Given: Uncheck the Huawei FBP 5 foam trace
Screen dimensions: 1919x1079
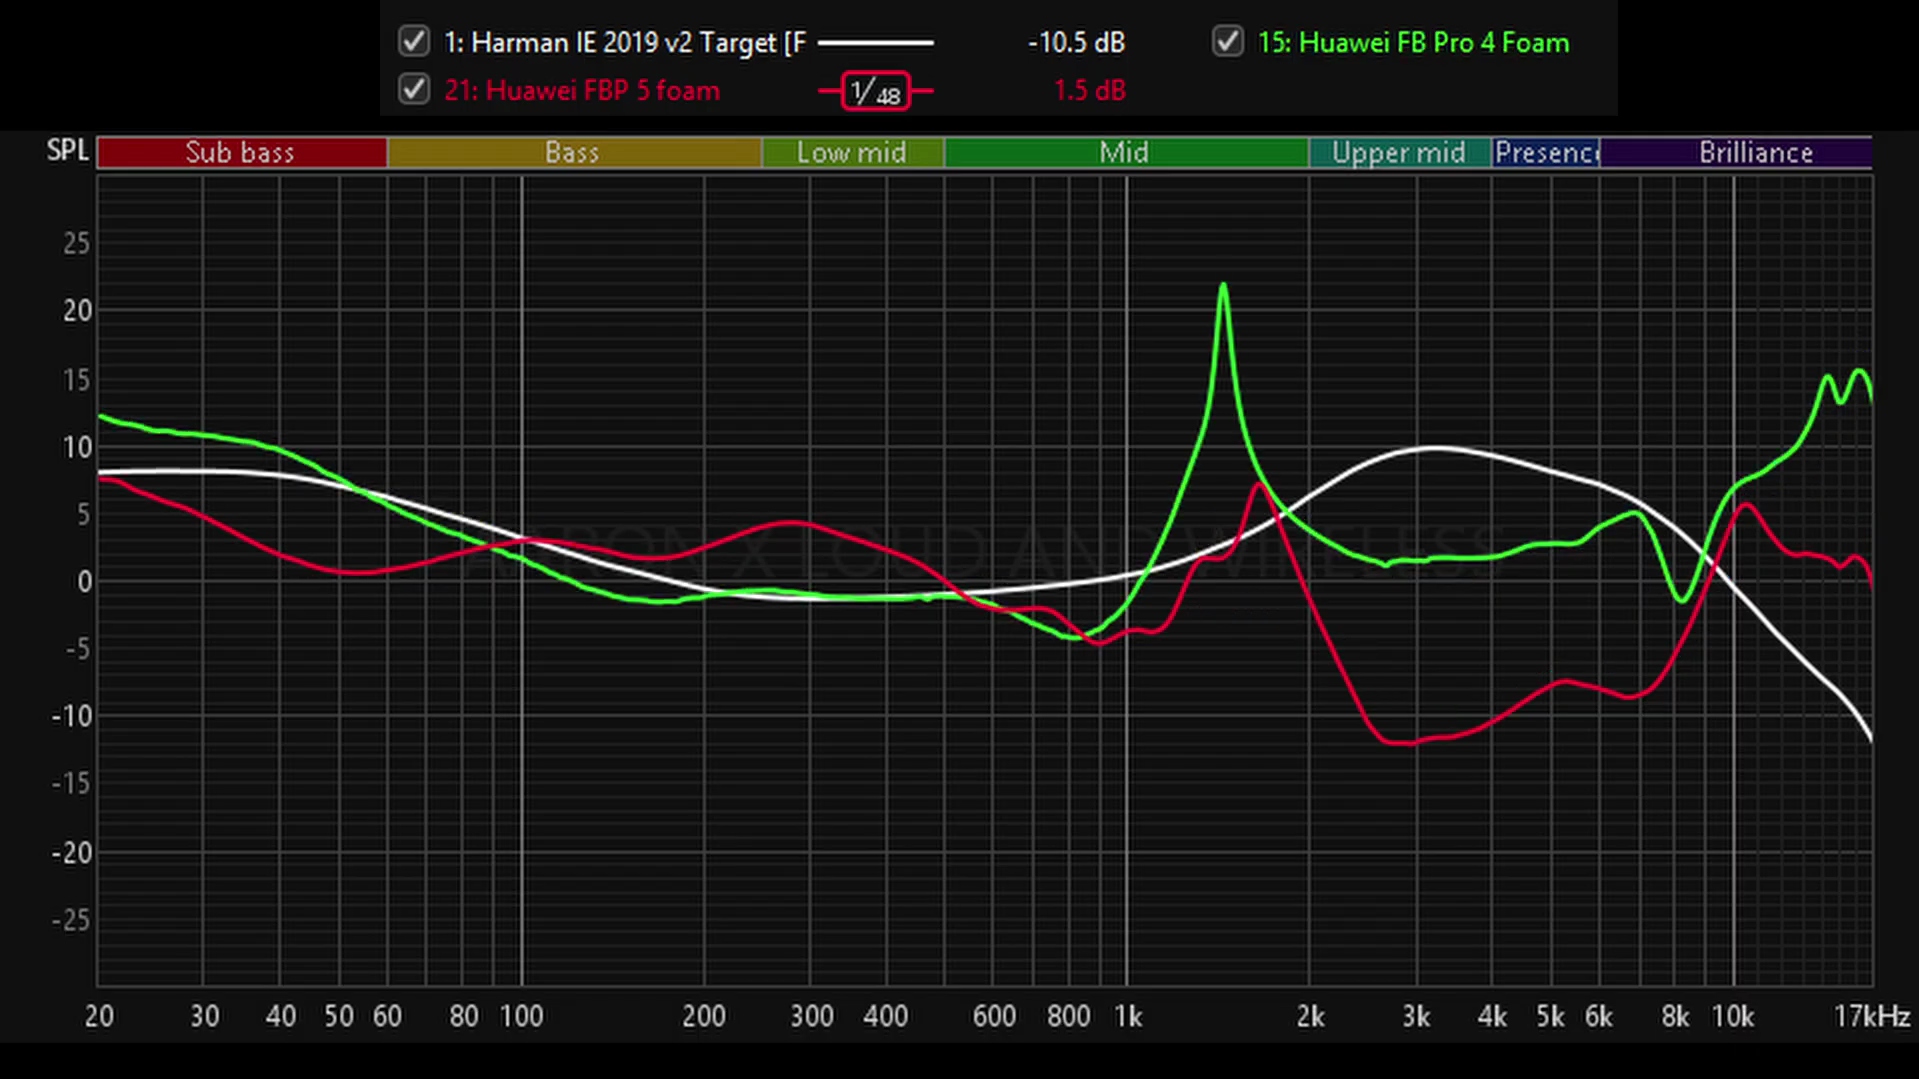Looking at the screenshot, I should pos(414,90).
